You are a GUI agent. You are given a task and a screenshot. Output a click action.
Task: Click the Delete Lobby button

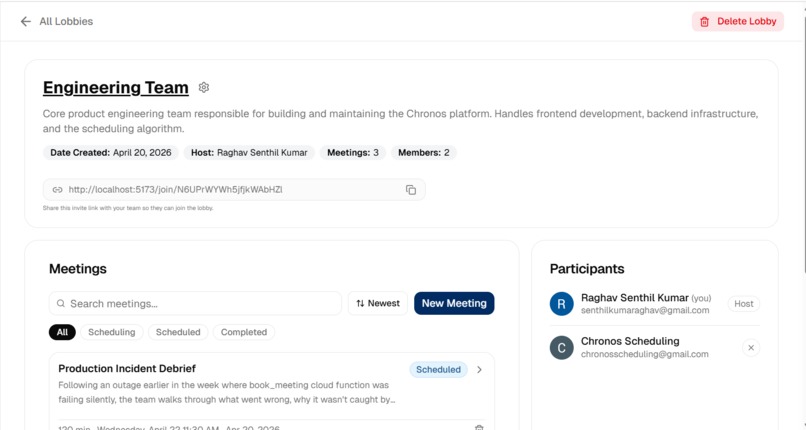click(x=738, y=22)
